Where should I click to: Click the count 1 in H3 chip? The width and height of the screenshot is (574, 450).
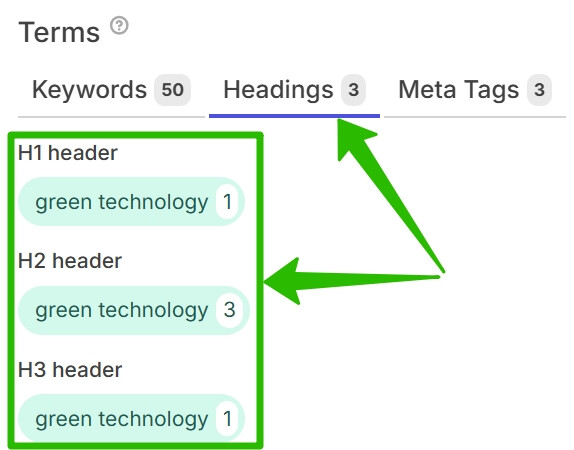(227, 419)
